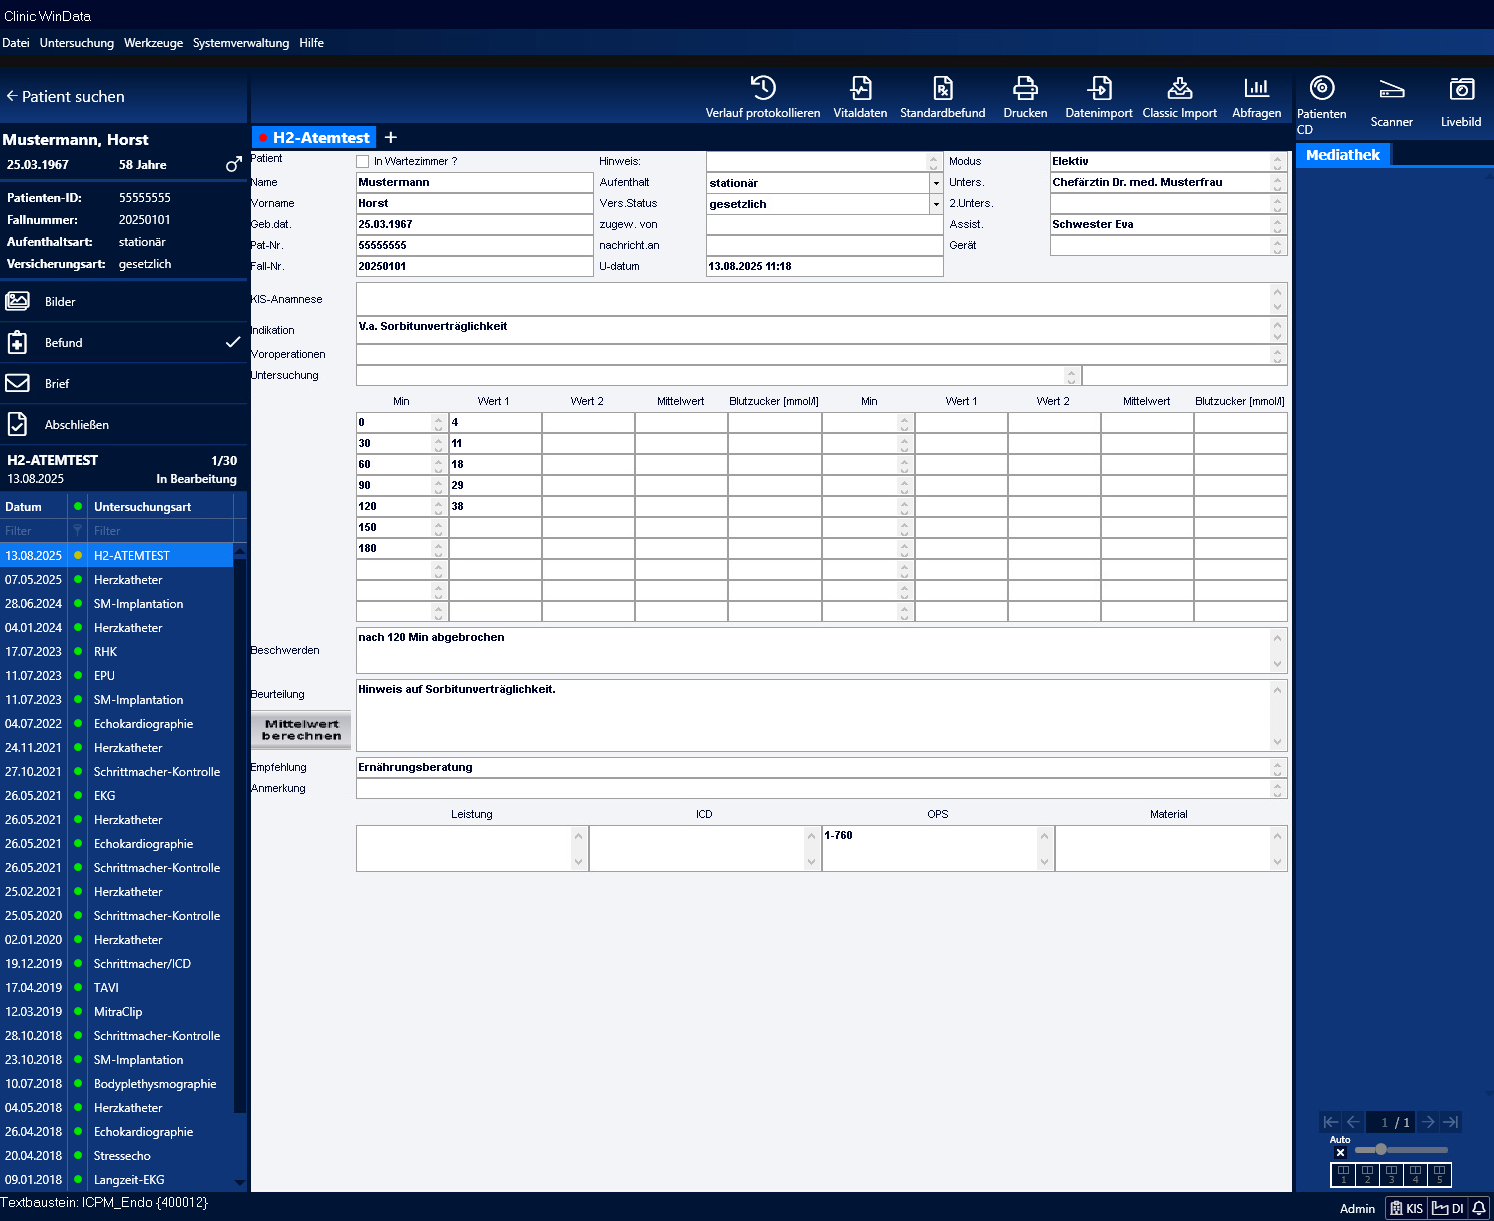Click the Drucken printer icon
1494x1221 pixels.
tap(1025, 88)
